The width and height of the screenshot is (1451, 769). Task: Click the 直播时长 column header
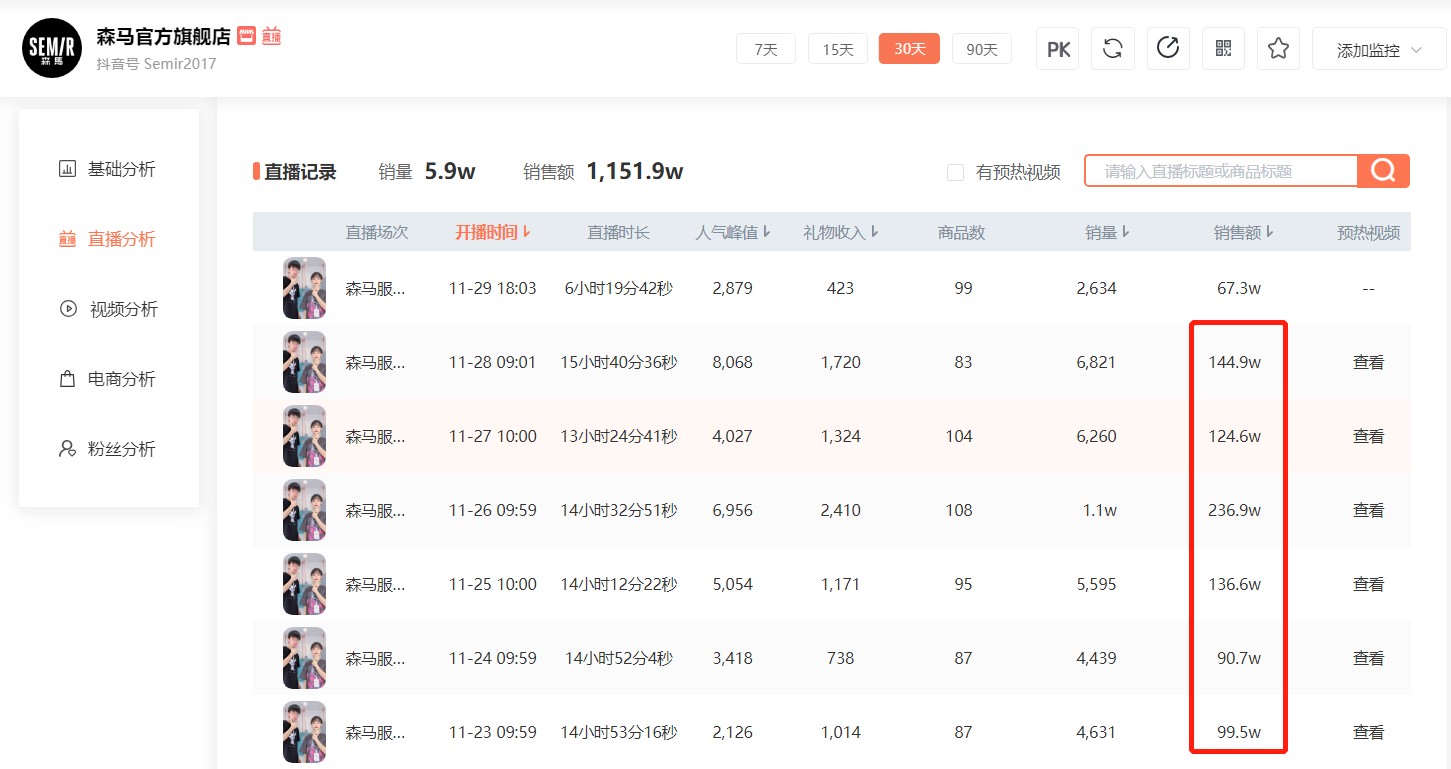(x=619, y=232)
